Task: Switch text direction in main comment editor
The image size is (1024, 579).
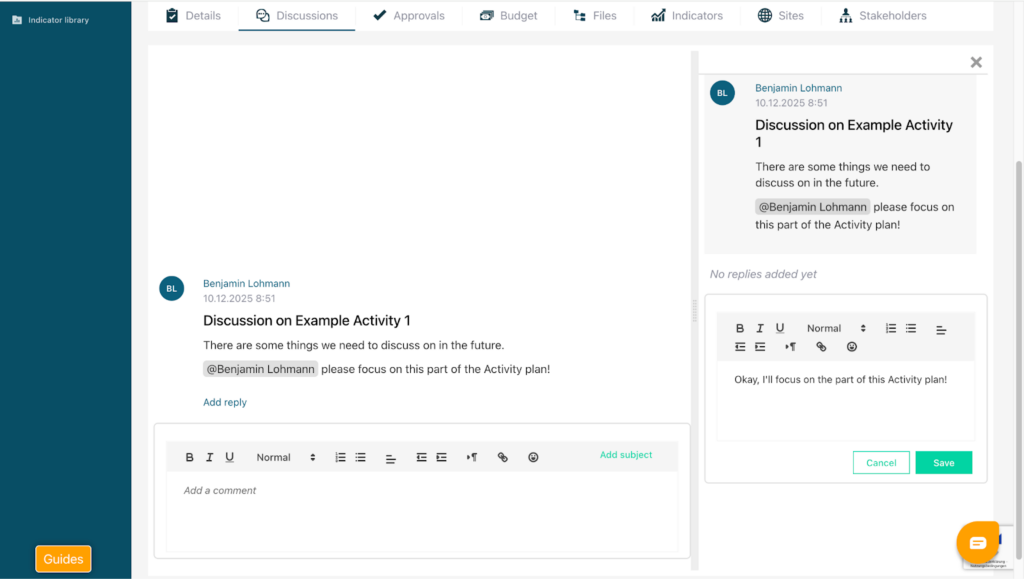Action: click(x=472, y=457)
